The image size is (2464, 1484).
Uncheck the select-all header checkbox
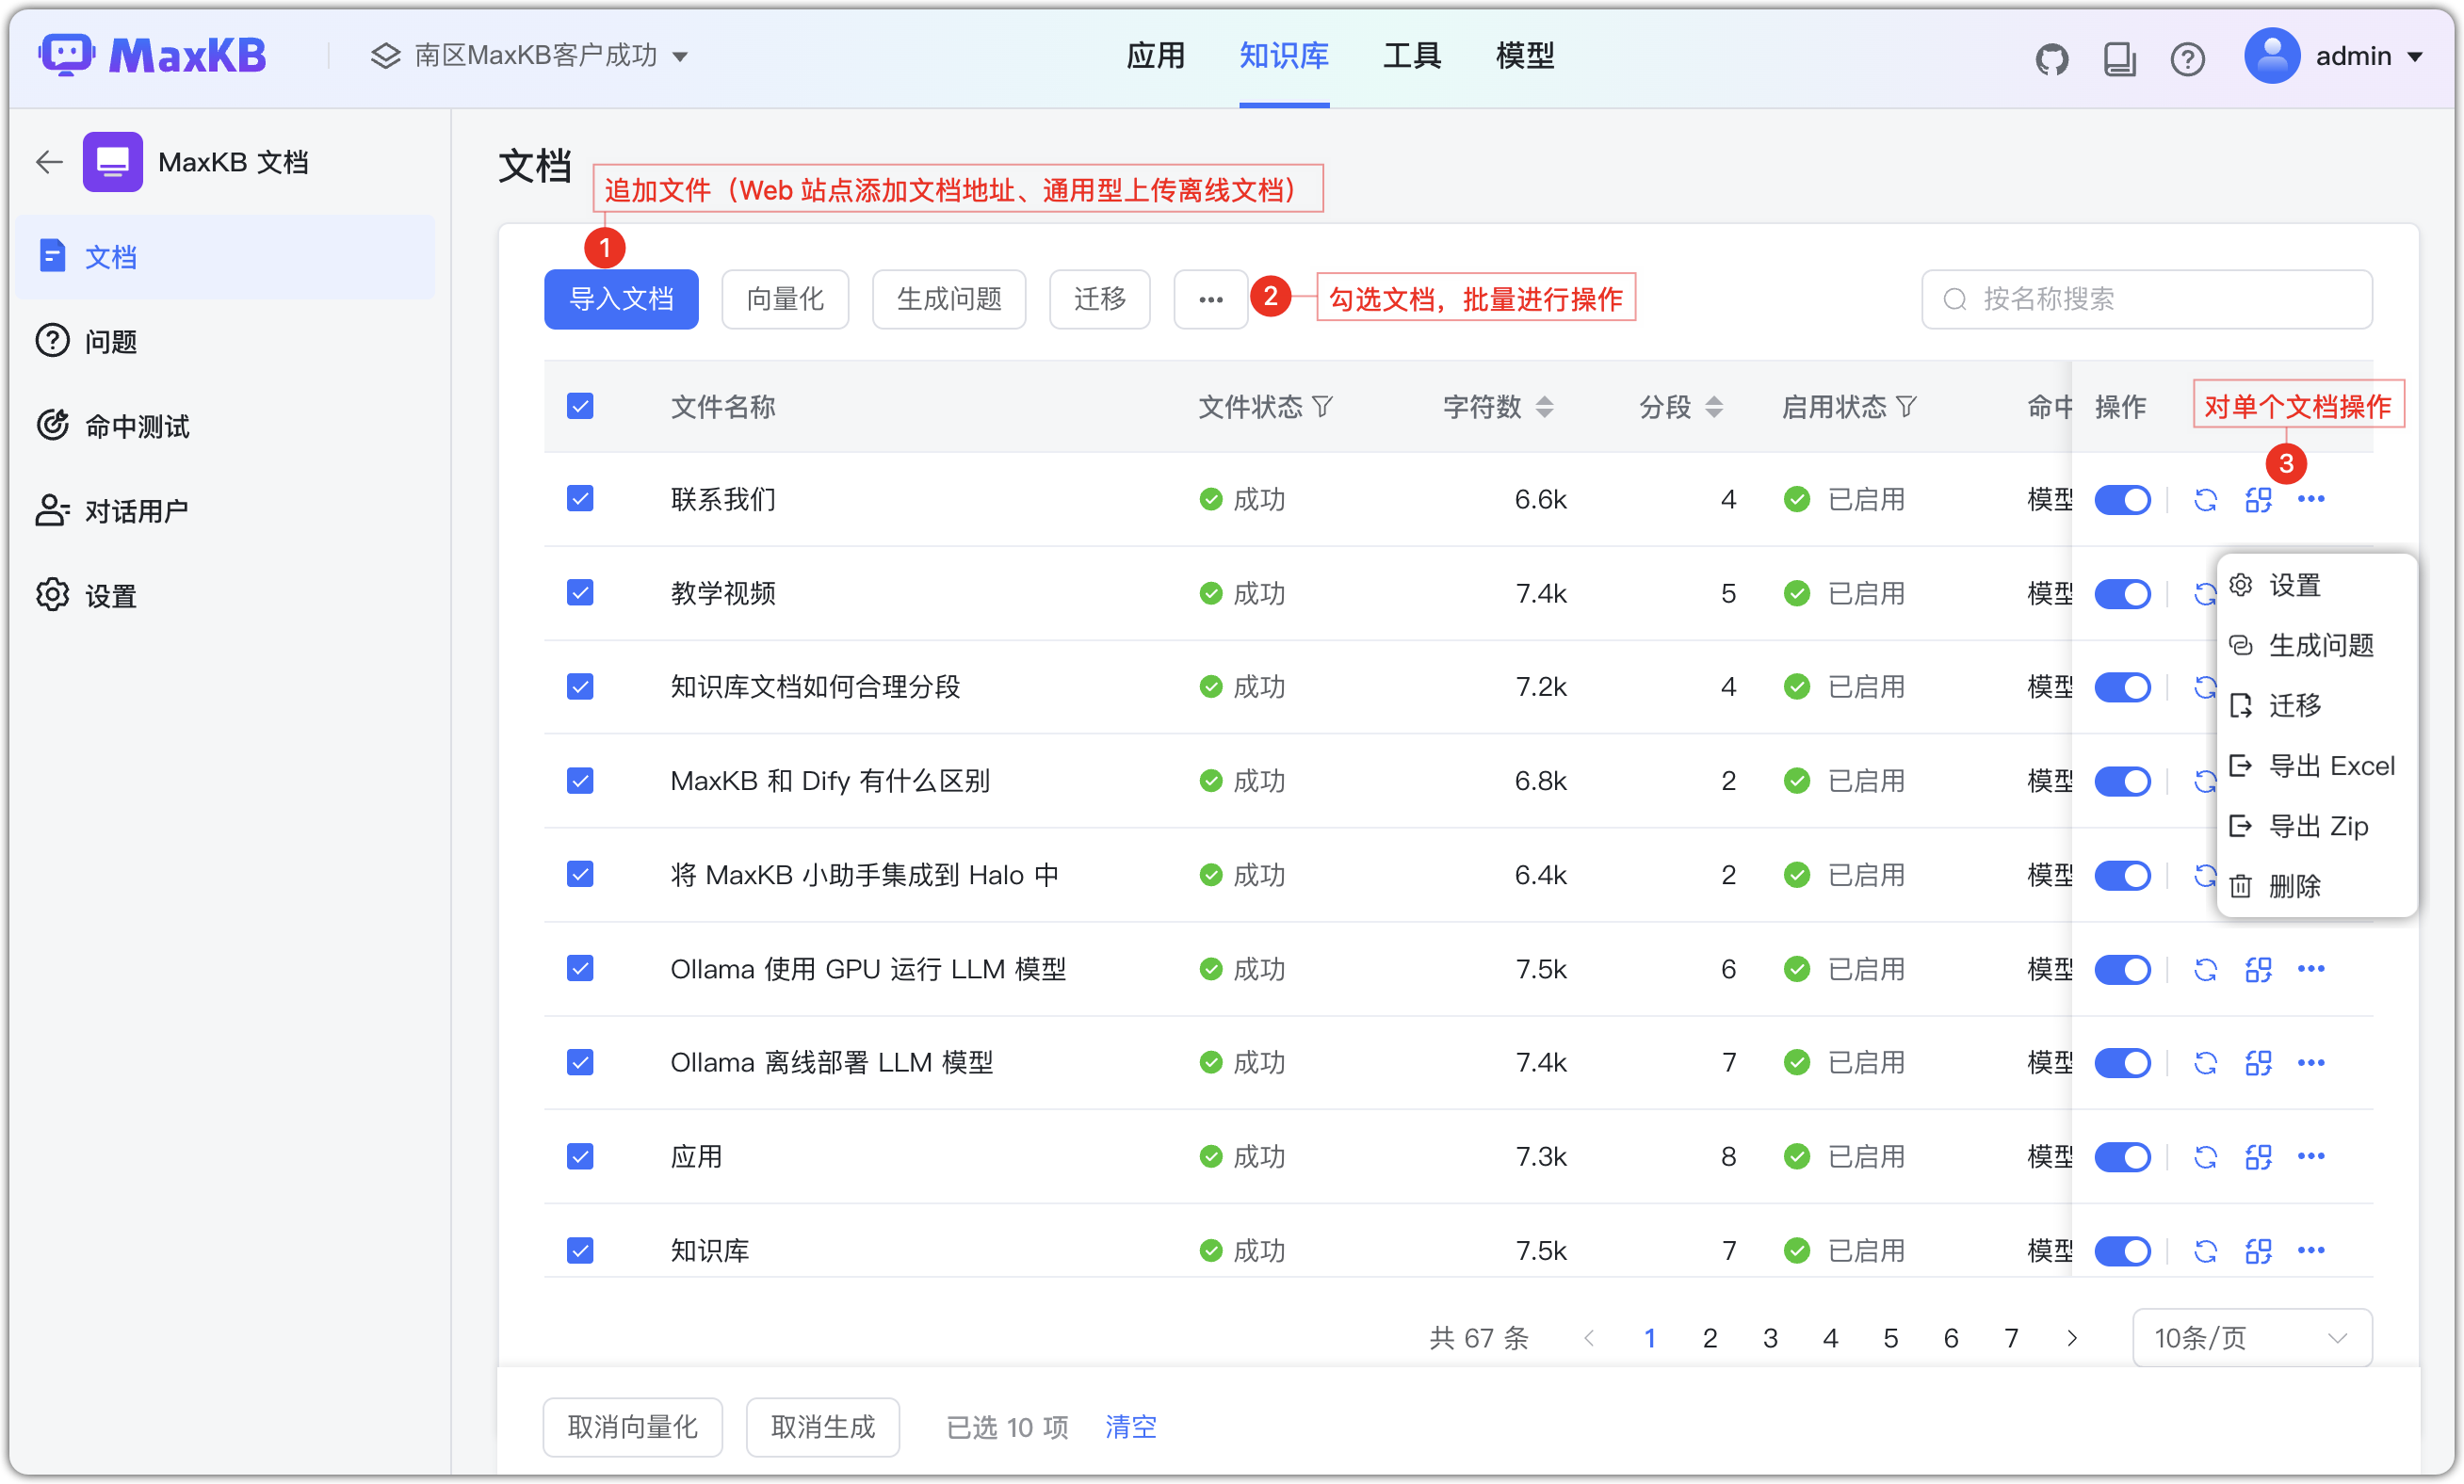(x=580, y=406)
